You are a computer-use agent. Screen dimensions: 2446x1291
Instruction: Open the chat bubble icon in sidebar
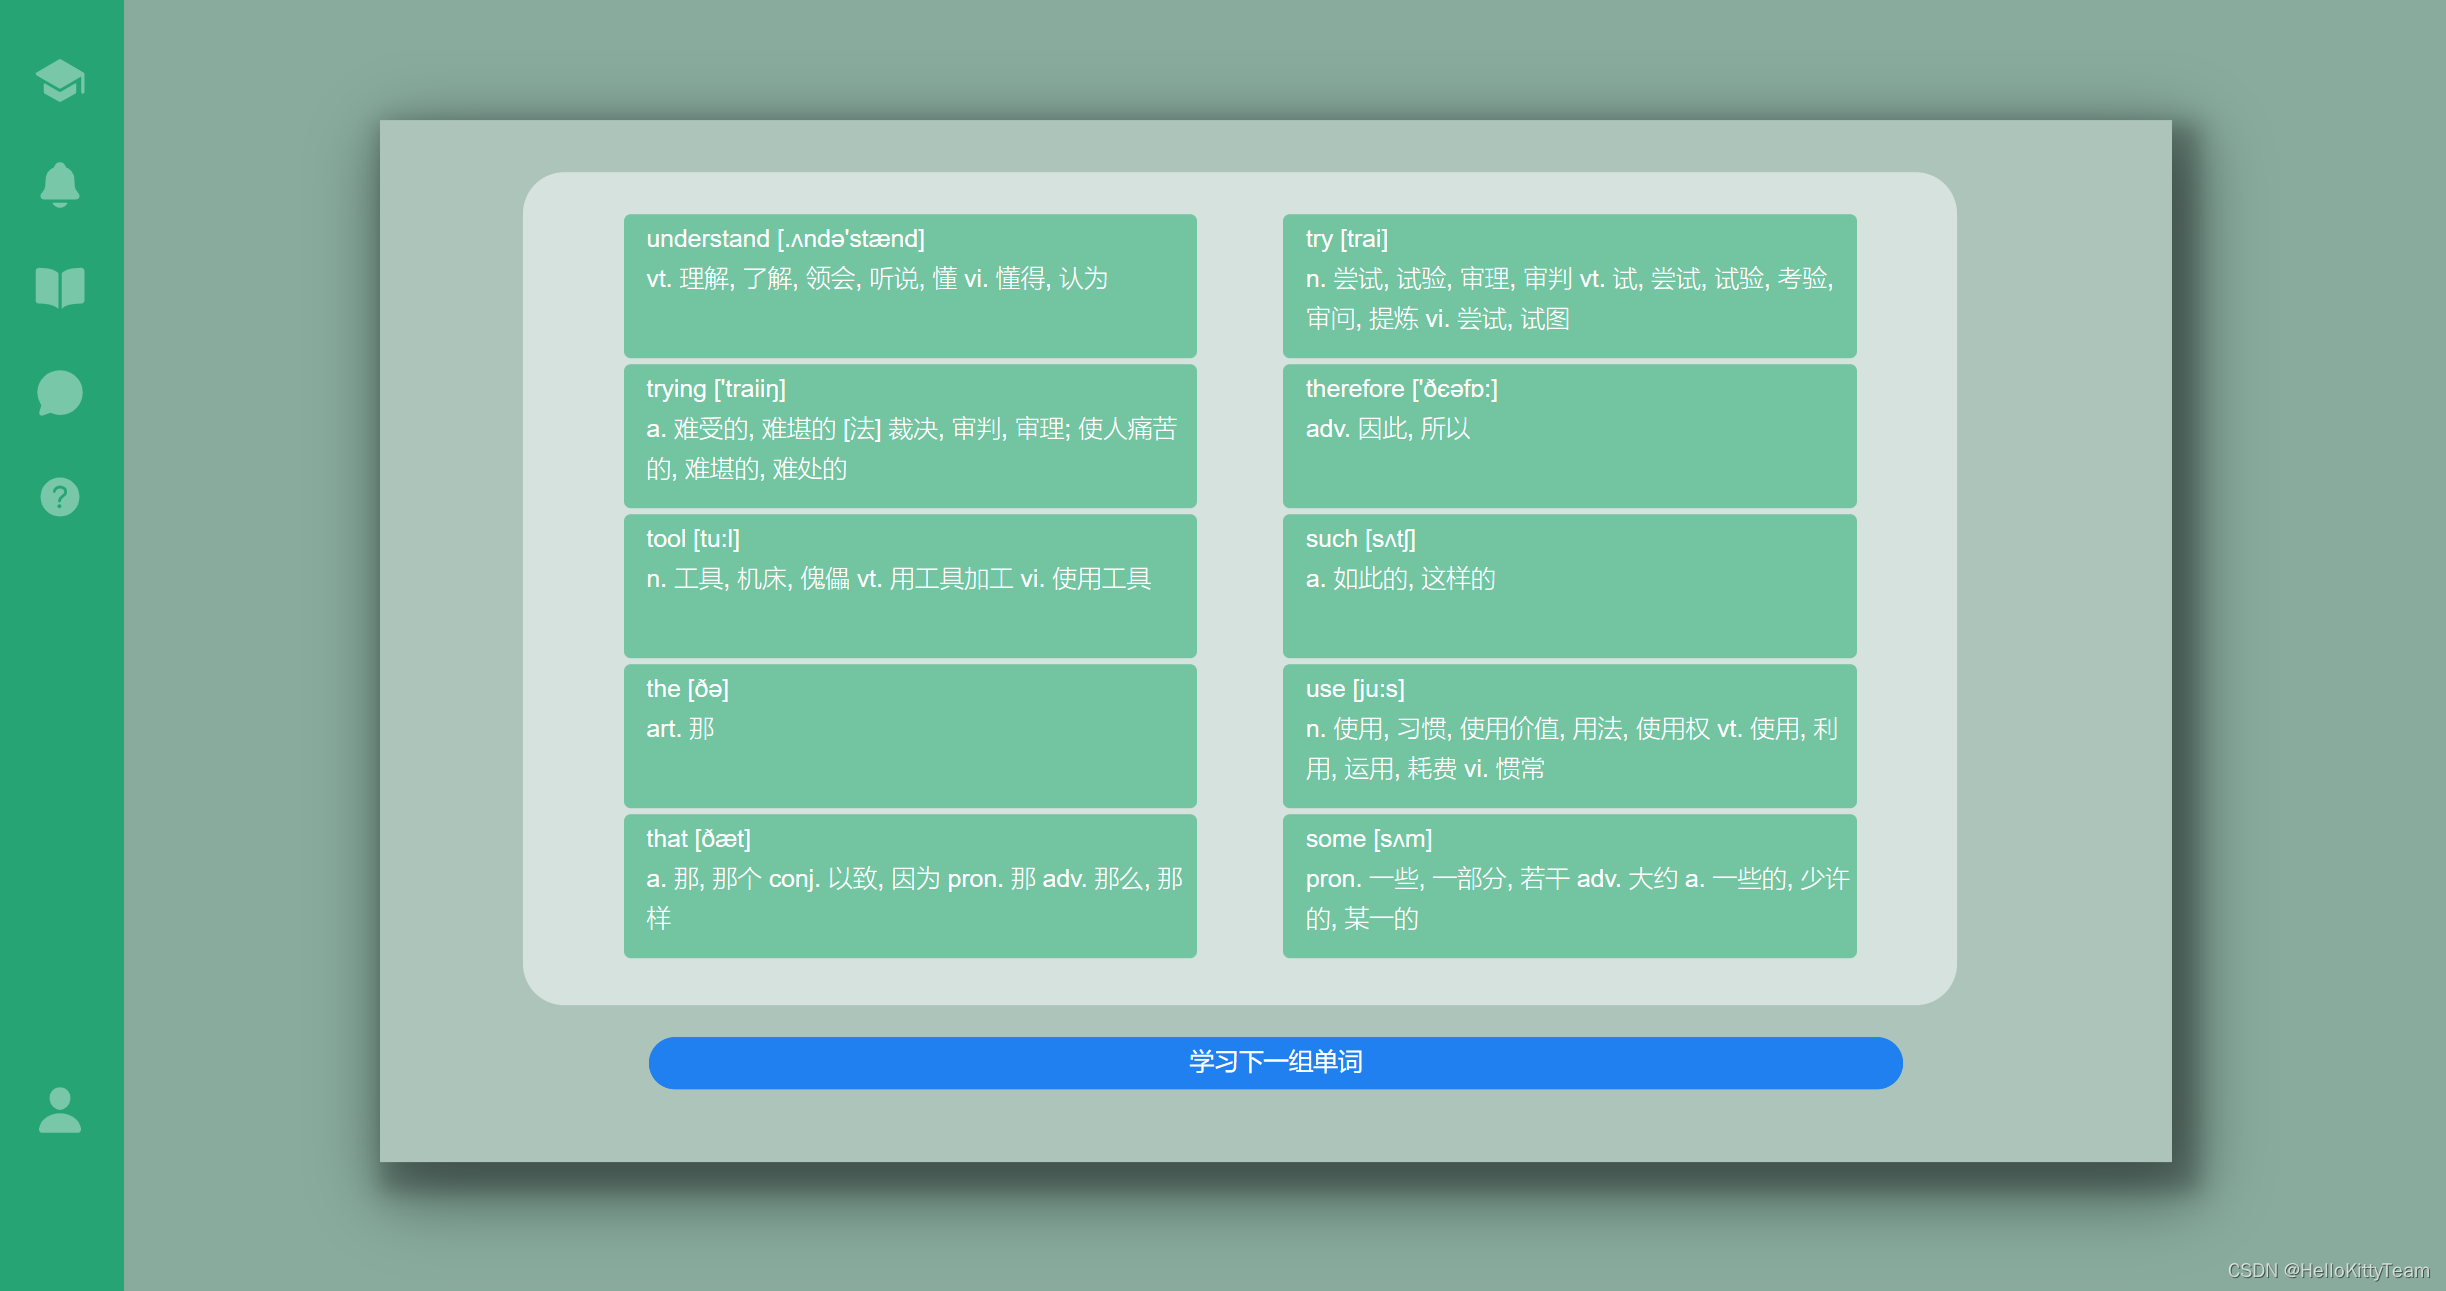(x=60, y=393)
